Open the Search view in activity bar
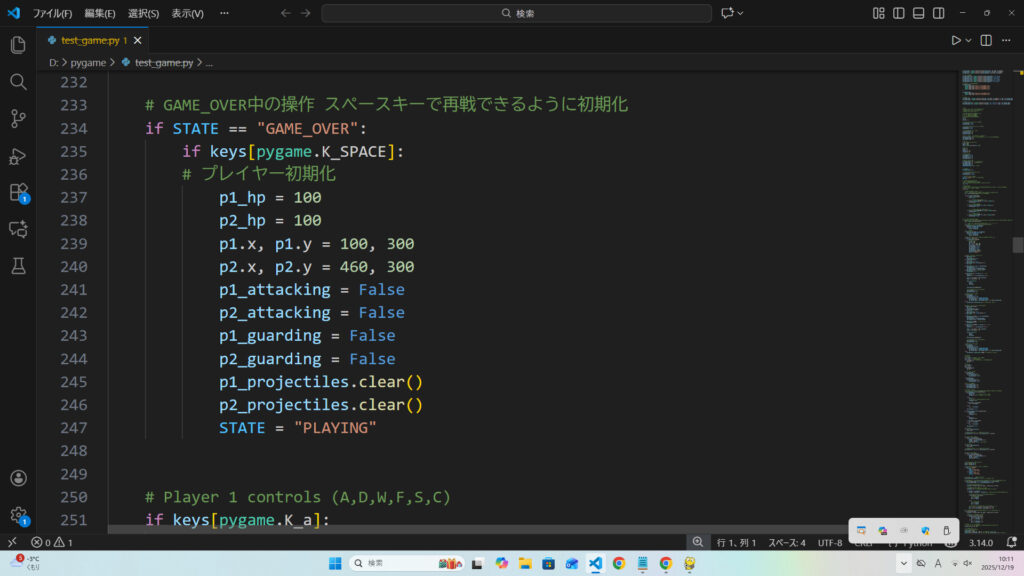This screenshot has height=576, width=1024. (17, 82)
